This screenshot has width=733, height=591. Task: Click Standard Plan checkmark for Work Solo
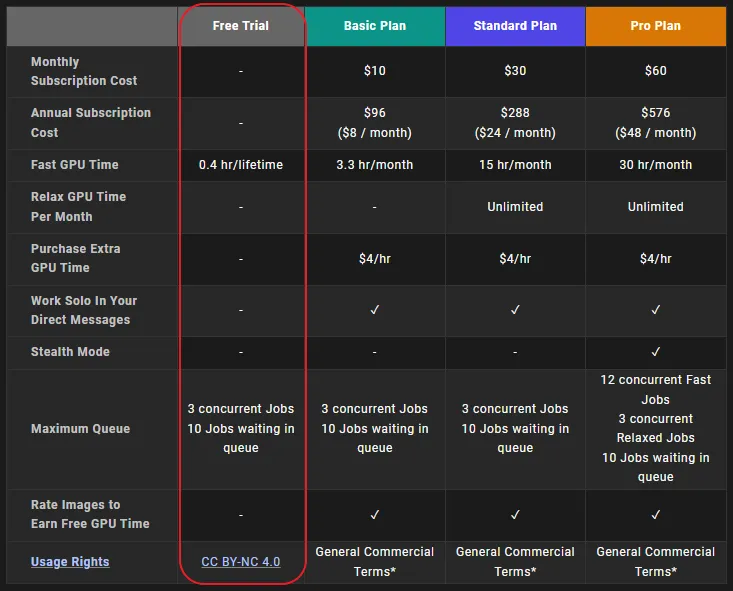[x=515, y=310]
